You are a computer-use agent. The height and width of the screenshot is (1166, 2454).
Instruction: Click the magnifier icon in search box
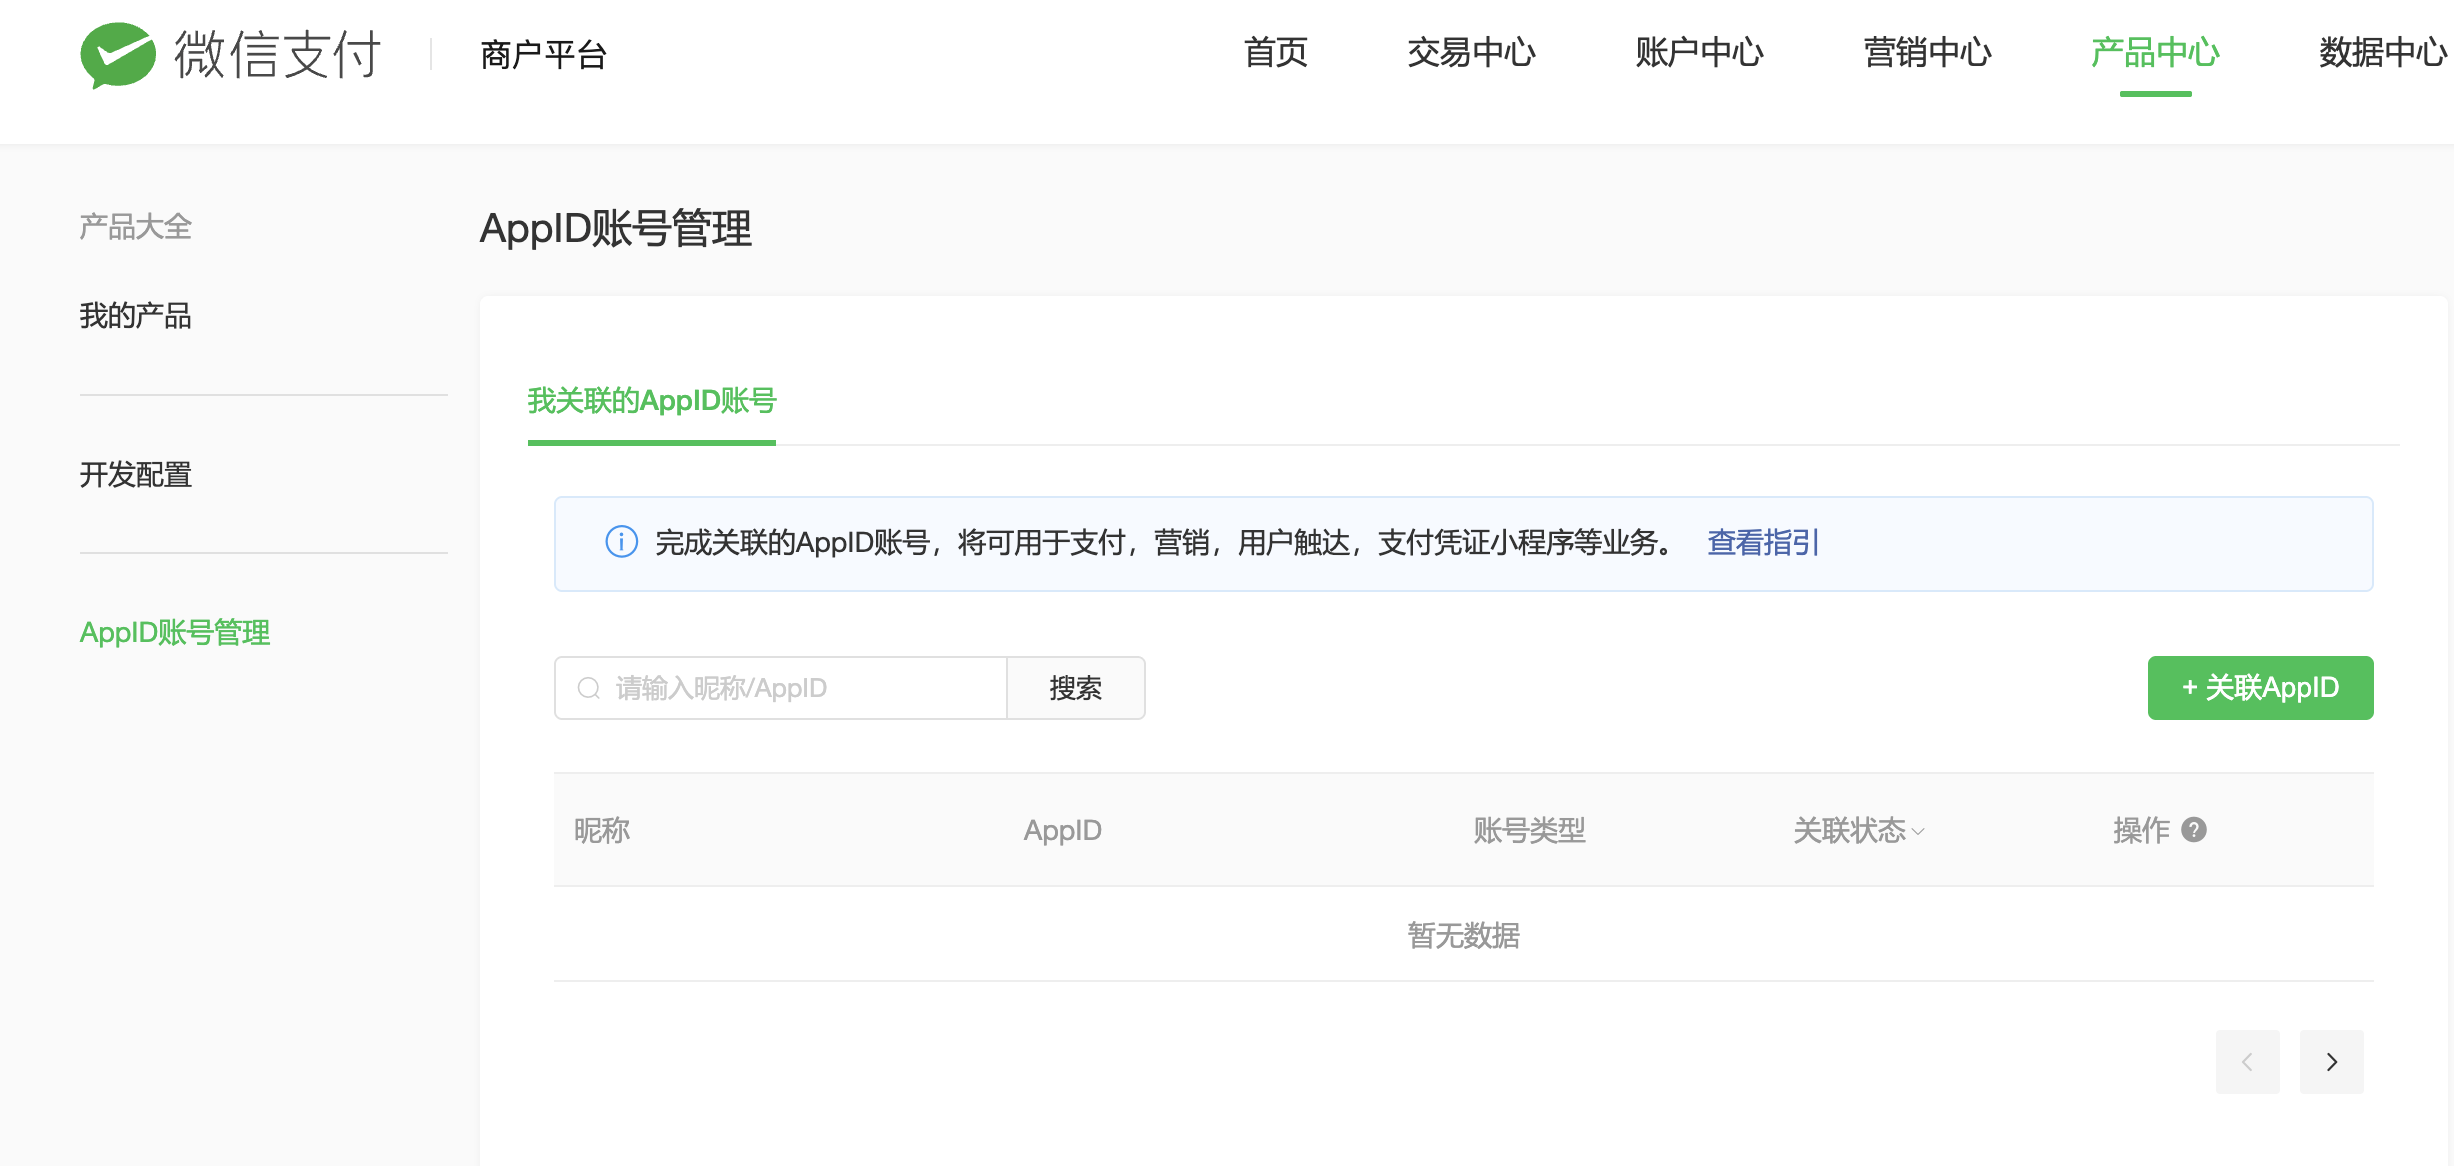tap(589, 688)
